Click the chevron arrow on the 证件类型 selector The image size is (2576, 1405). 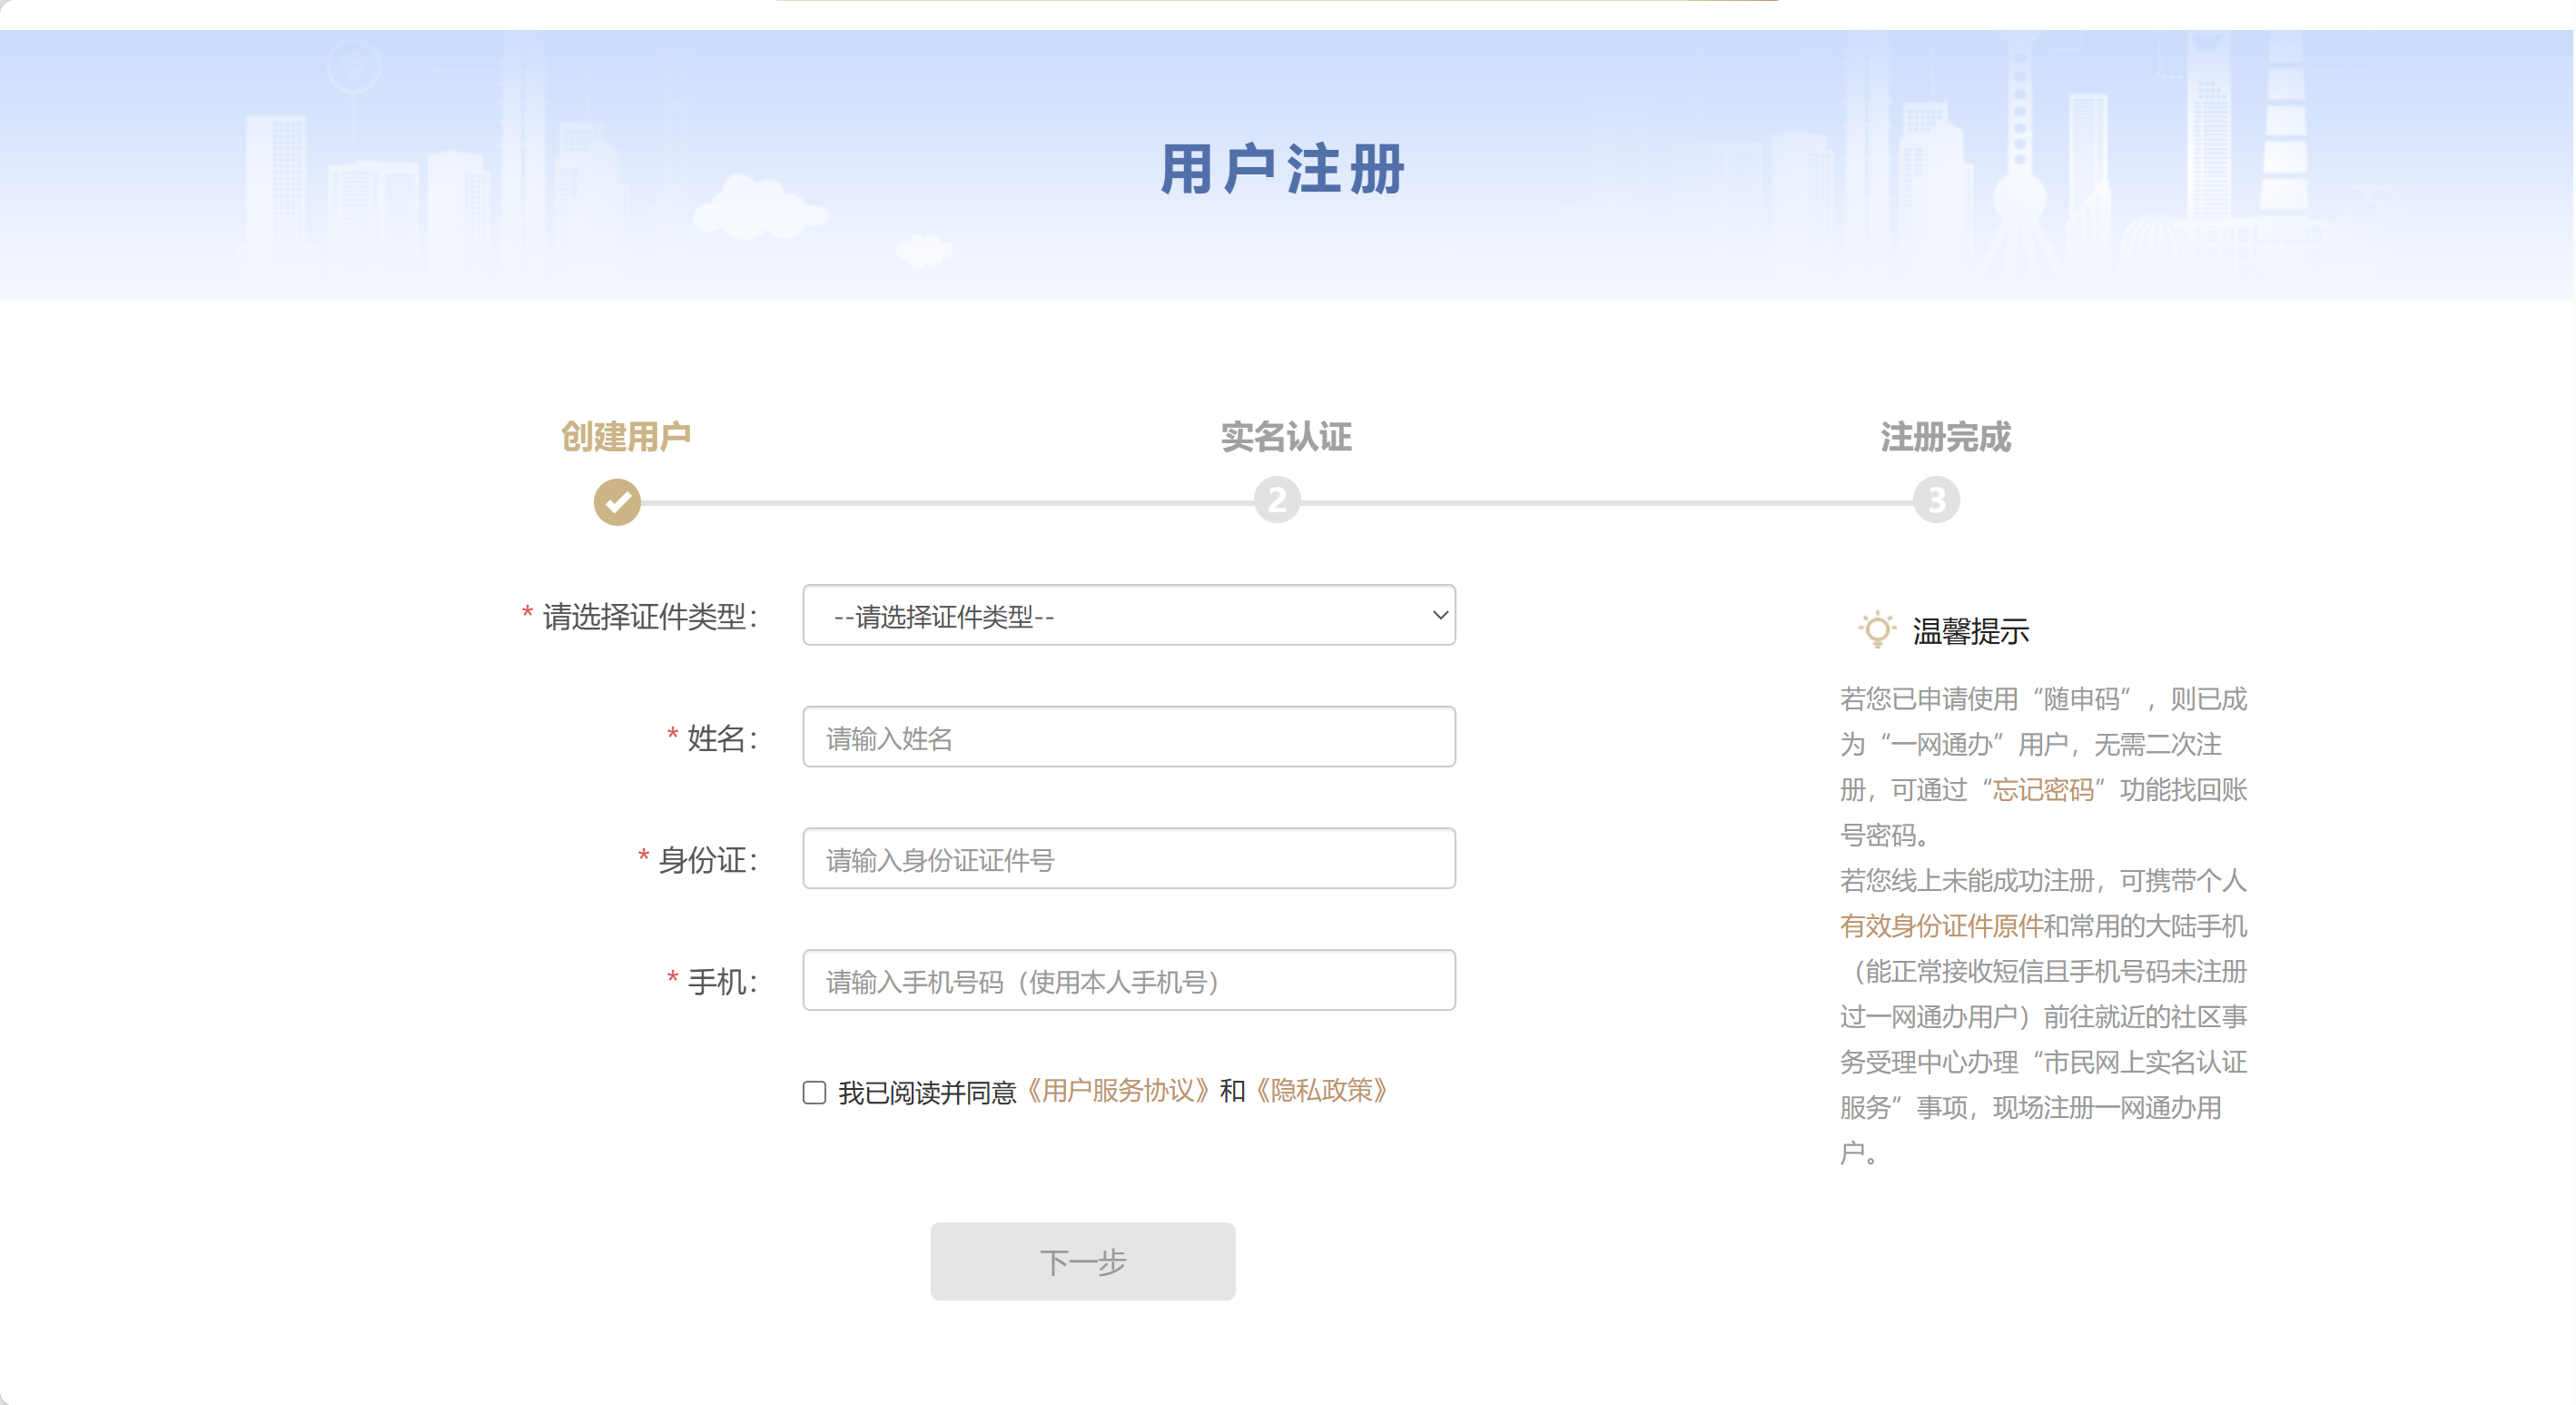click(x=1440, y=616)
